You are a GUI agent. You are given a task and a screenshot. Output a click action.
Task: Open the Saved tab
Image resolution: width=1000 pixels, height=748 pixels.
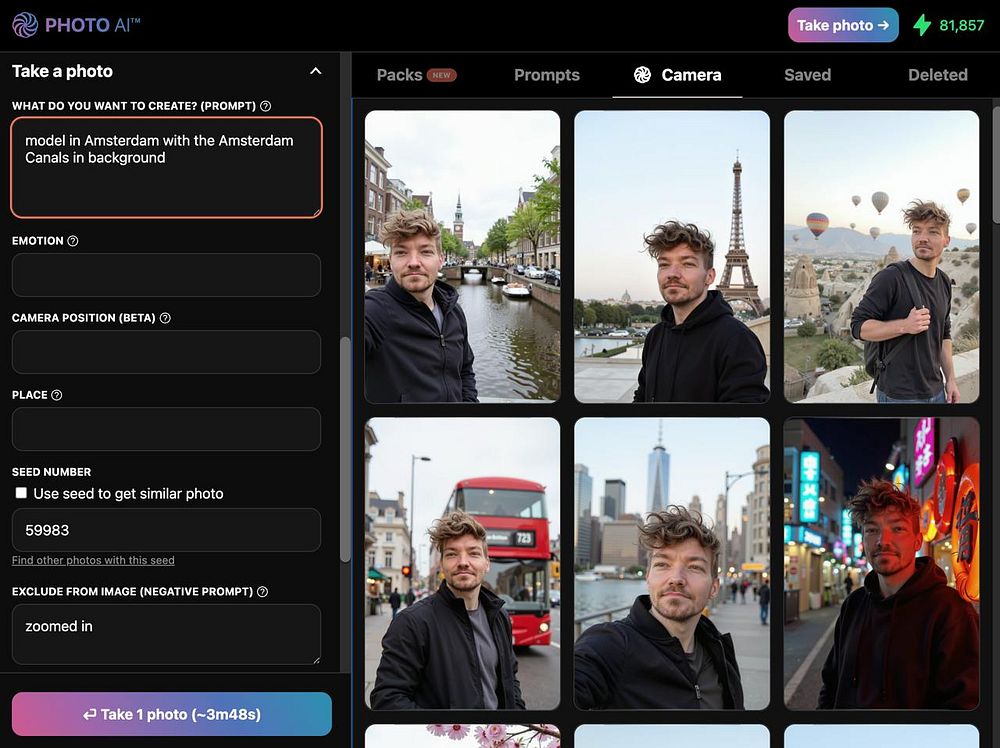point(807,75)
